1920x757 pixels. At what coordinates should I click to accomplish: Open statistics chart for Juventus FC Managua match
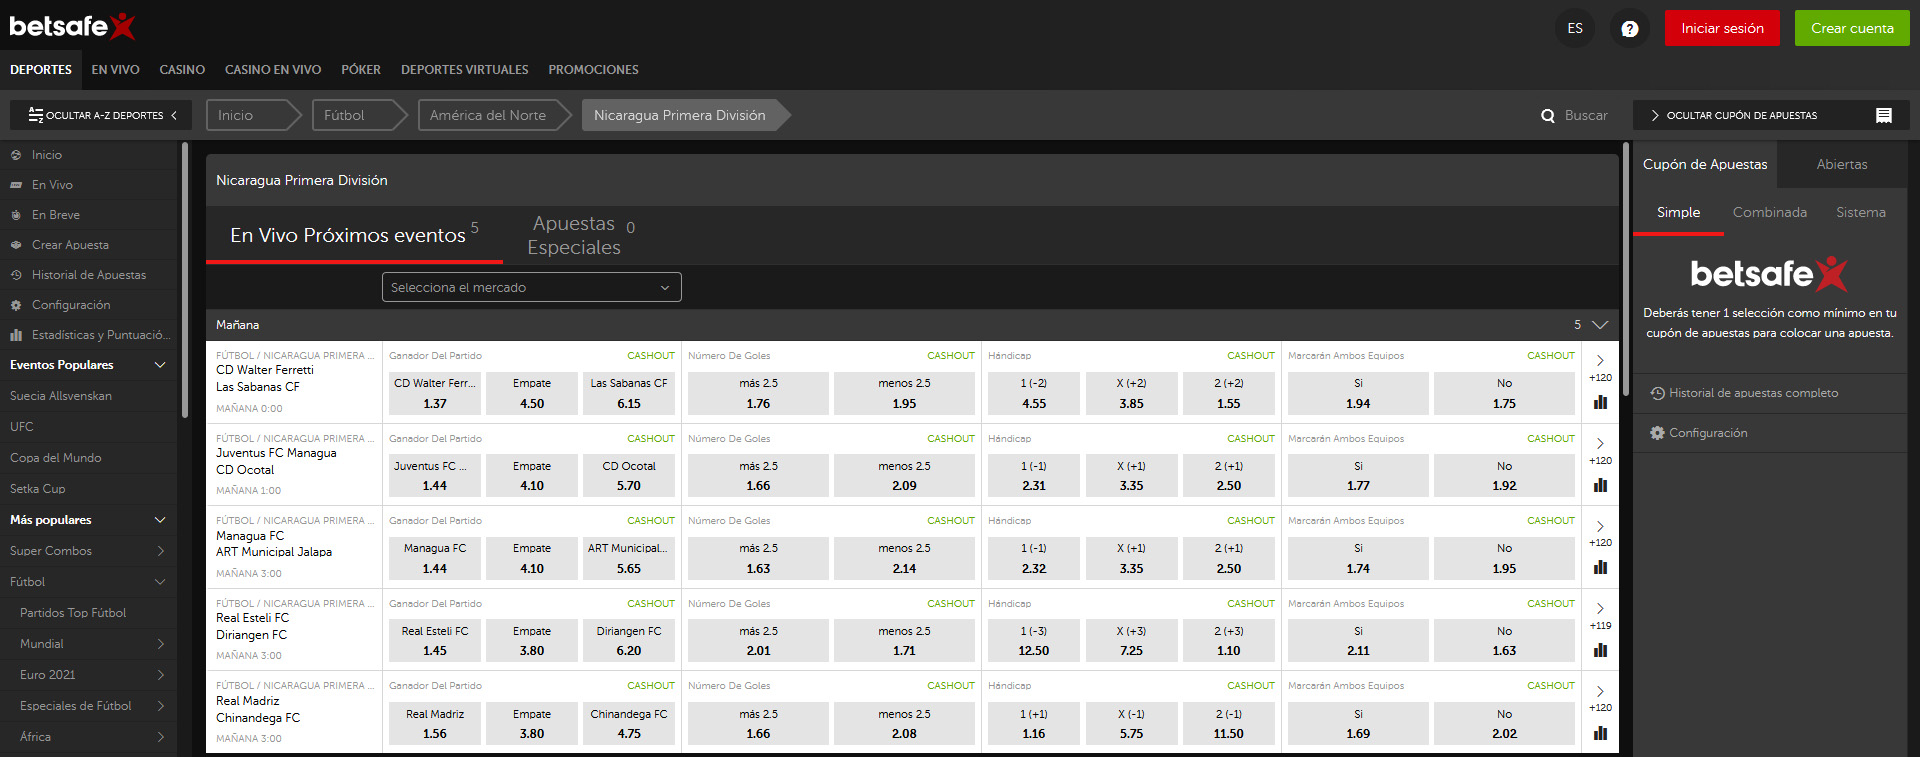1600,485
